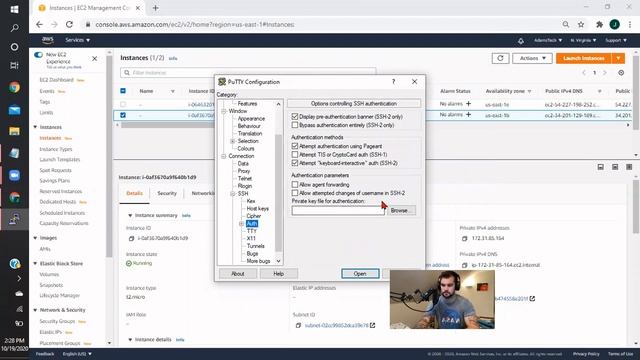Click Browse for private key file

pyautogui.click(x=401, y=211)
